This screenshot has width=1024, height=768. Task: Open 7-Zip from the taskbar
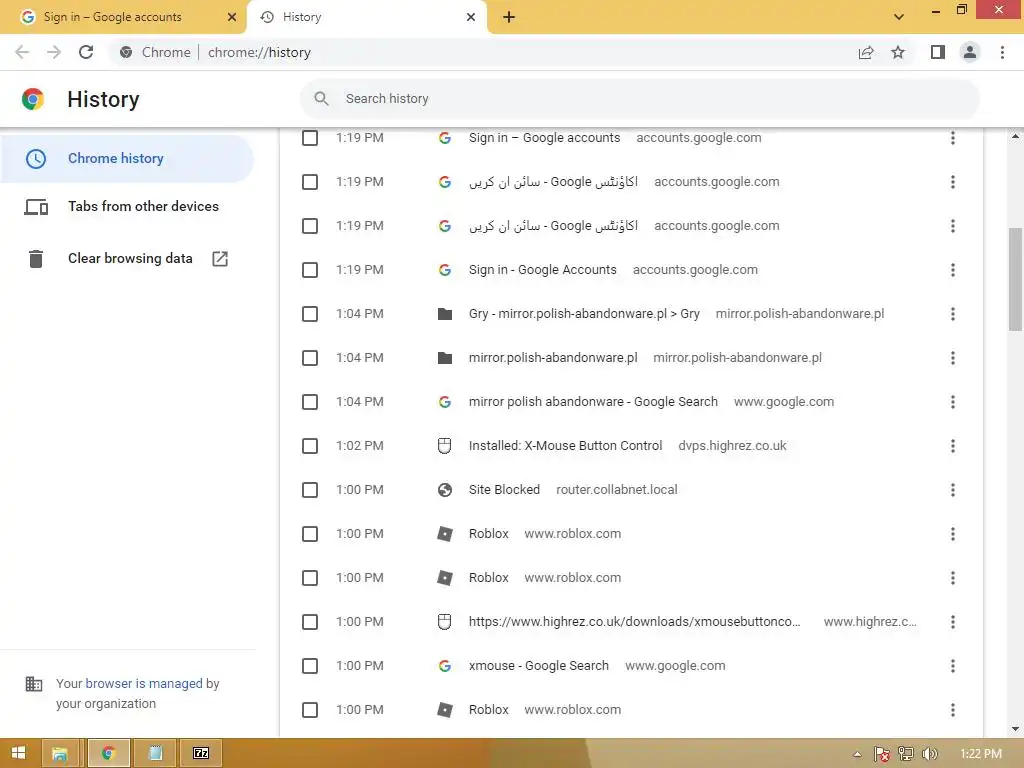201,754
